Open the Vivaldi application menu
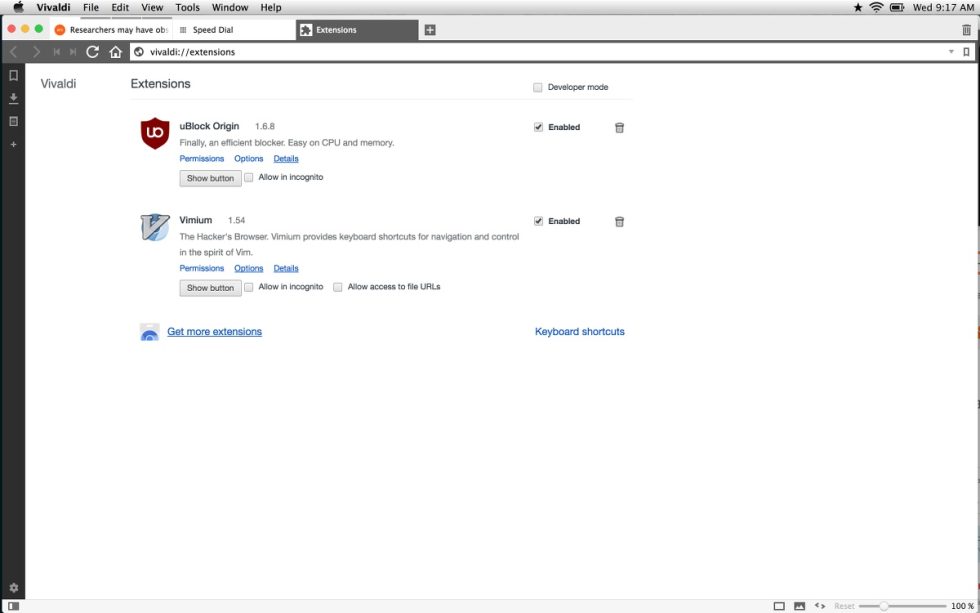The height and width of the screenshot is (613, 980). (53, 7)
